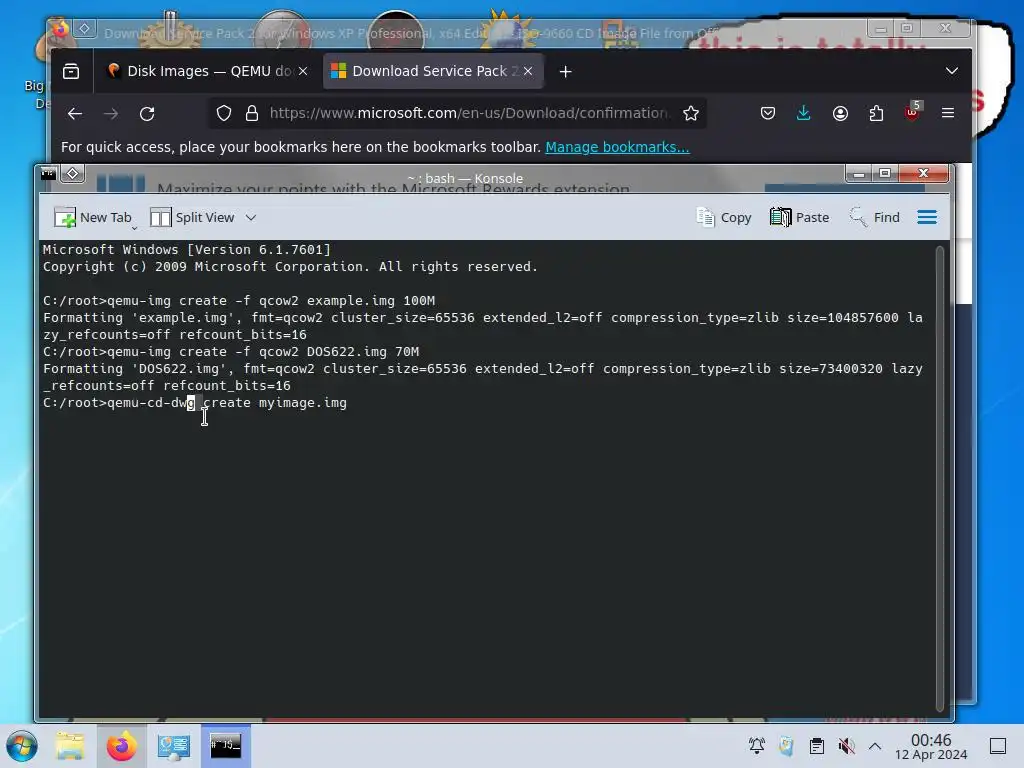This screenshot has width=1024, height=768.
Task: Bookmark this page with the star
Action: [x=691, y=114]
